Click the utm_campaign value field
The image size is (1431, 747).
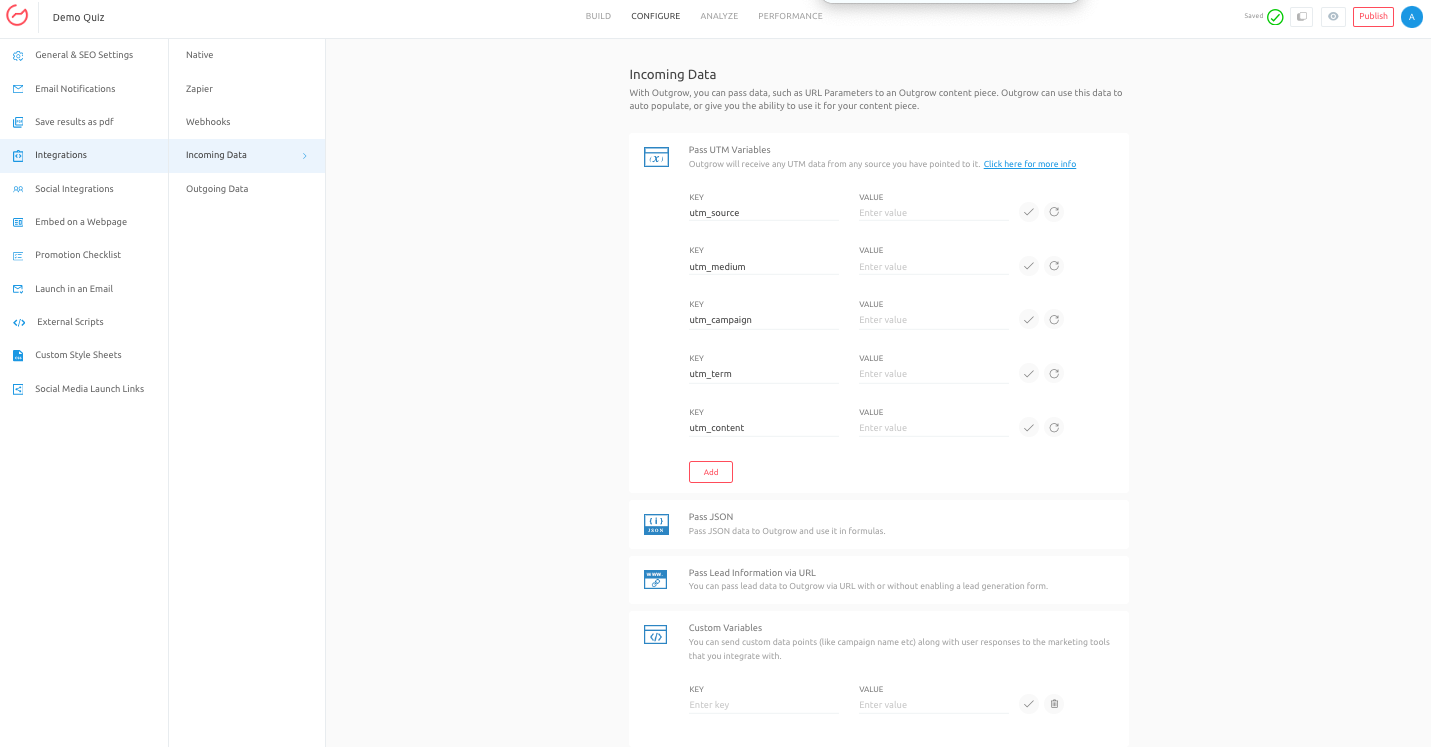(x=933, y=320)
